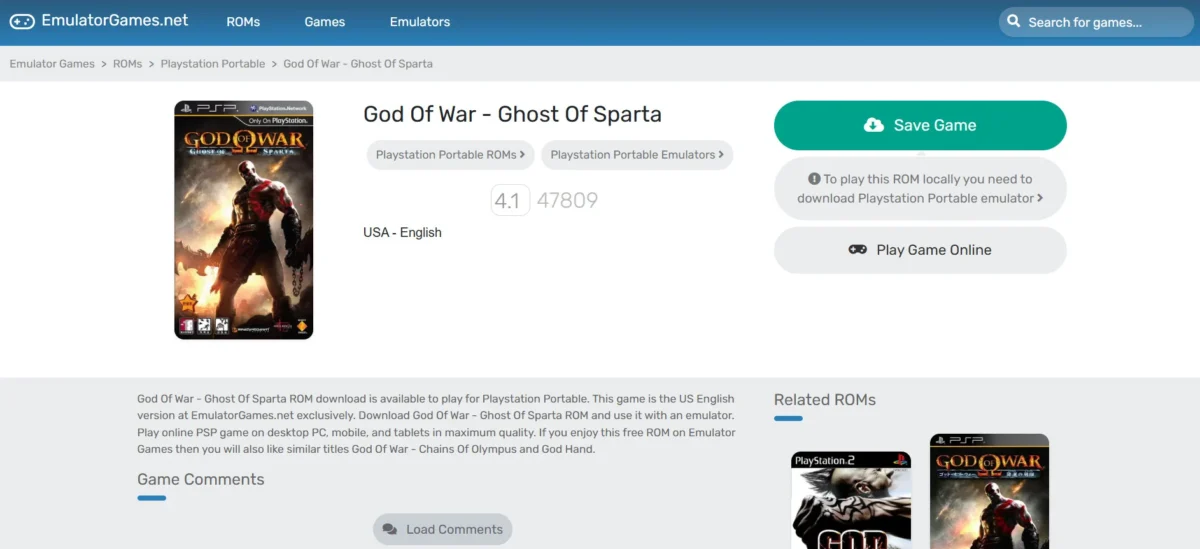Click Load Comments button
The height and width of the screenshot is (549, 1200).
pos(443,529)
